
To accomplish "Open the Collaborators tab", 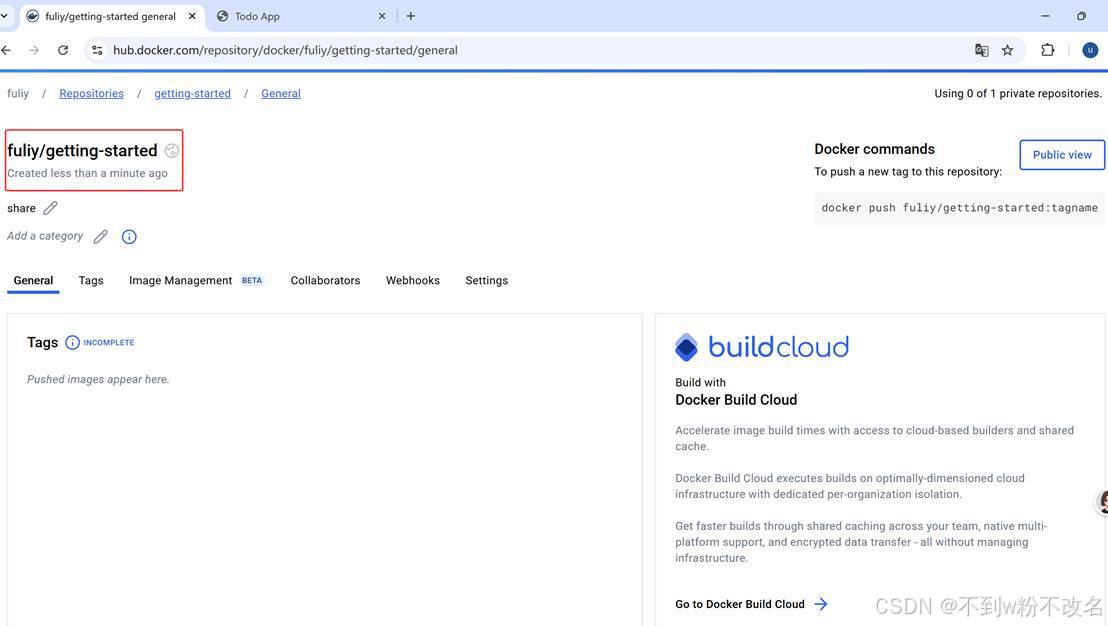I will tap(325, 280).
